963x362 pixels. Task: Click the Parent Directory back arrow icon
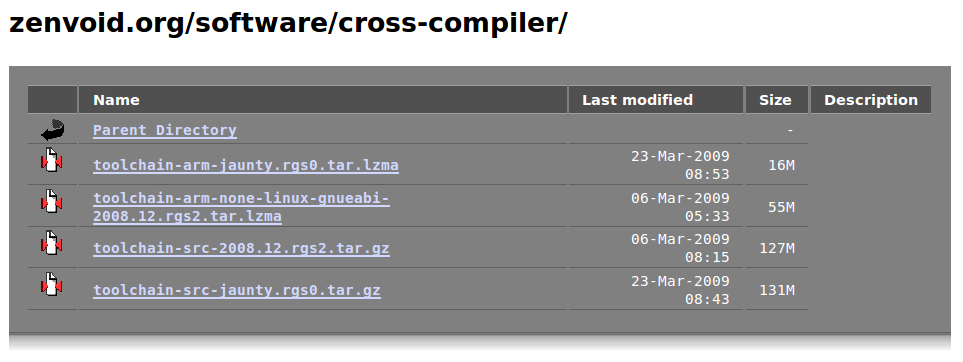pos(52,130)
